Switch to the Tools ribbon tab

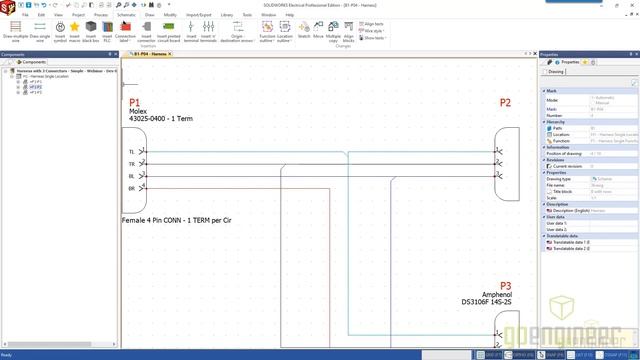coord(247,15)
